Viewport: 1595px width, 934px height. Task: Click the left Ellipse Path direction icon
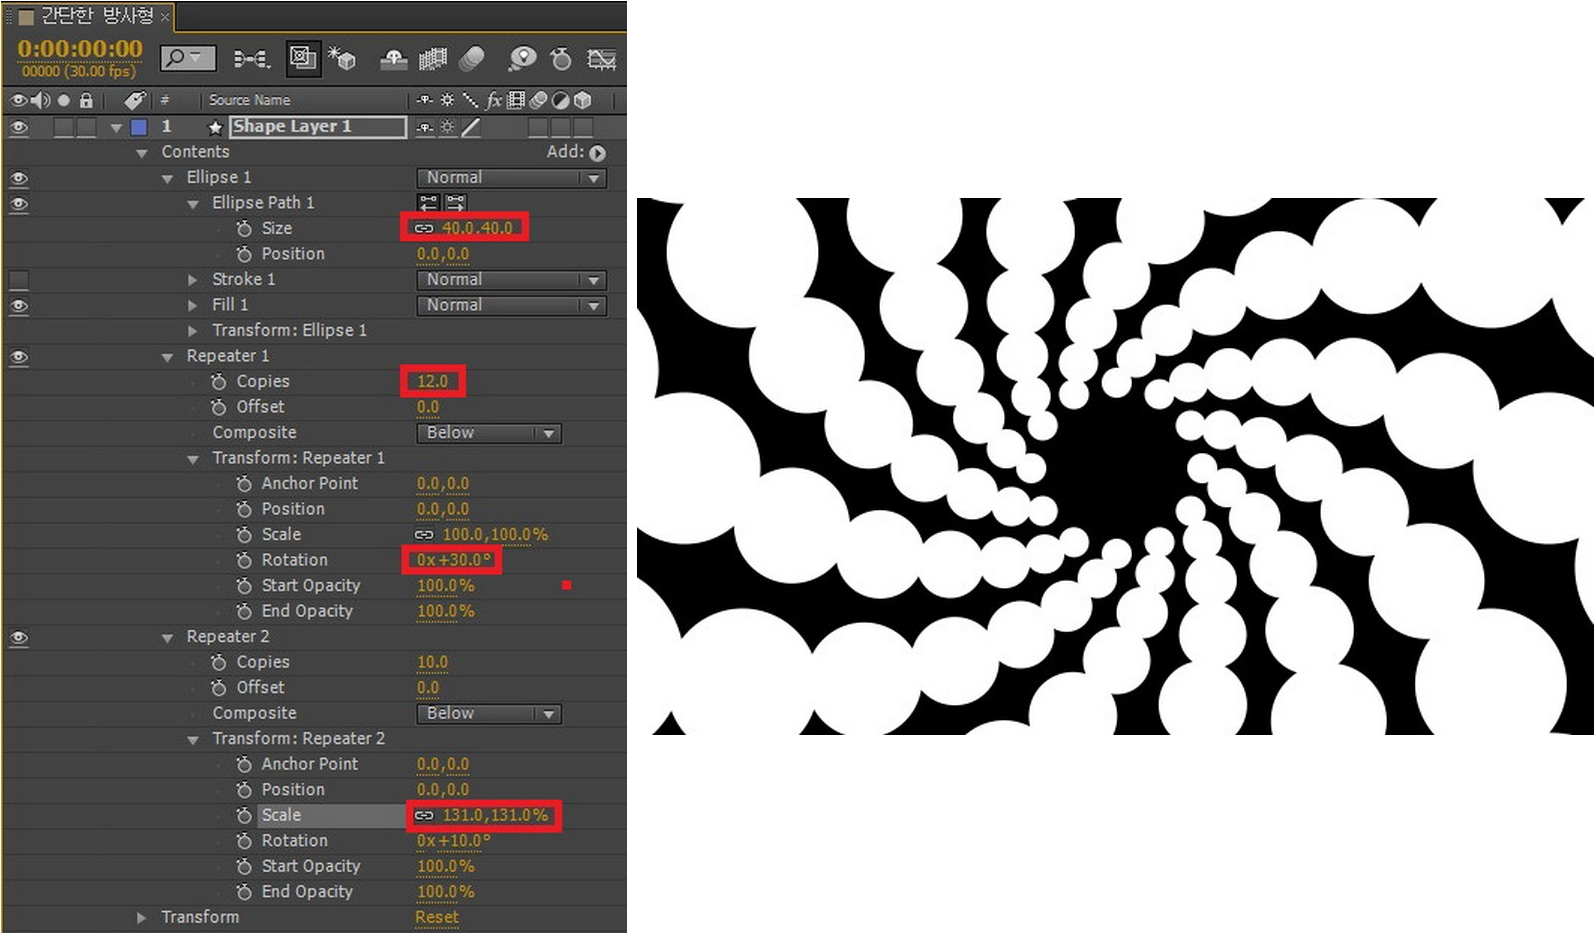tap(429, 203)
